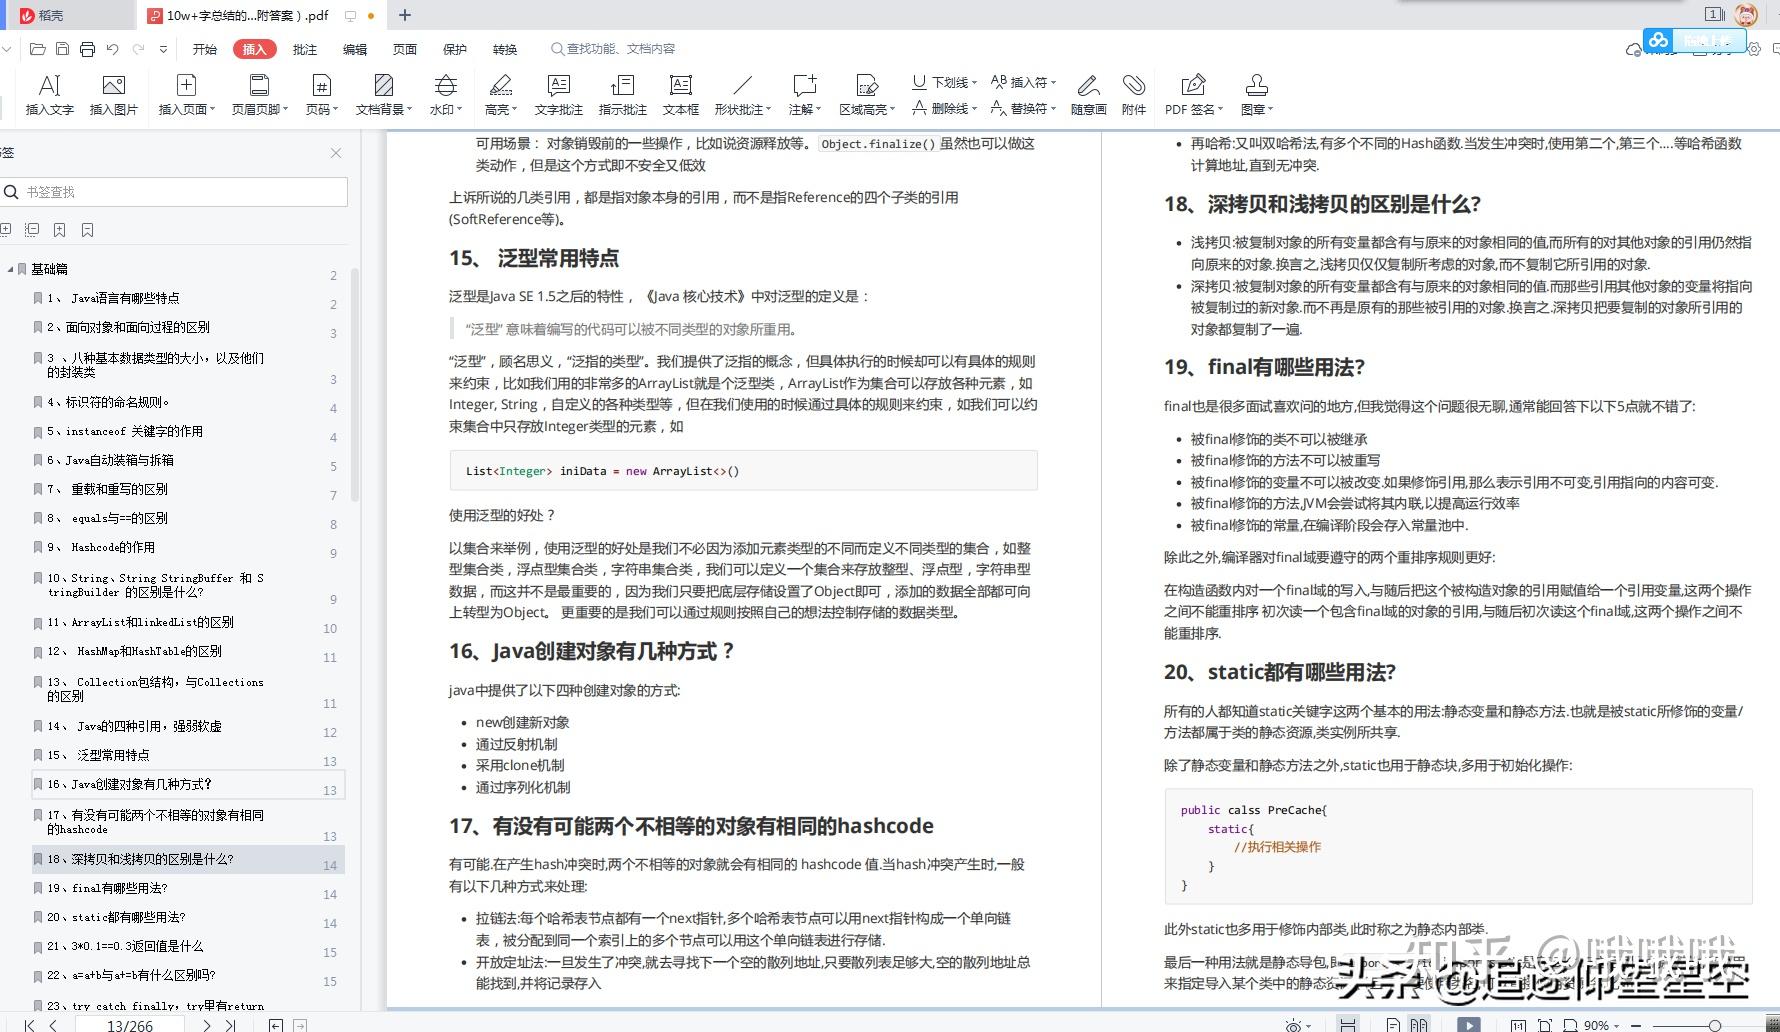The height and width of the screenshot is (1032, 1780).
Task: Enable 1:1 actual size zoom
Action: (1518, 1025)
